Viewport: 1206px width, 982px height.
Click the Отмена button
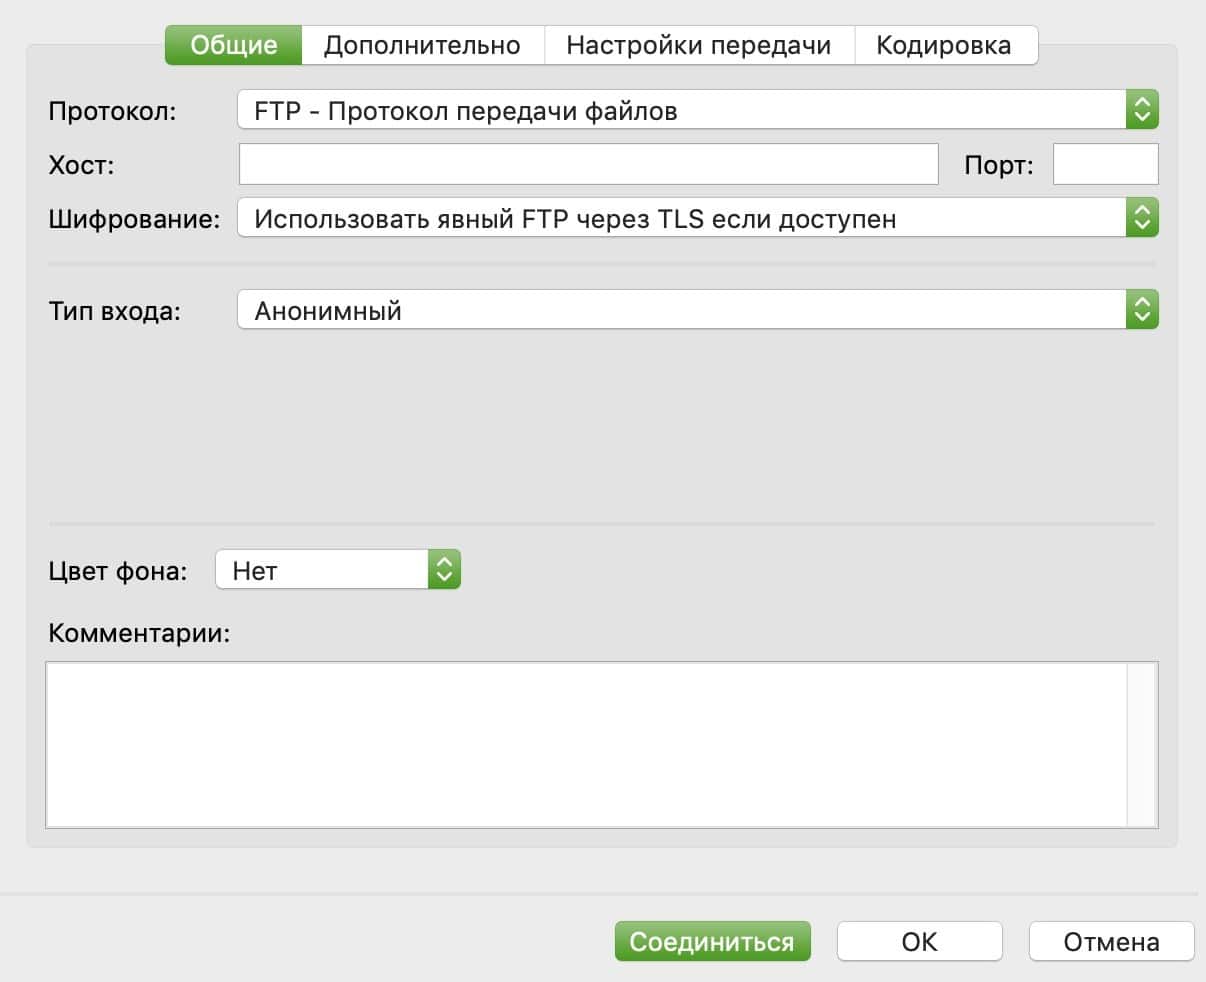pos(1111,941)
